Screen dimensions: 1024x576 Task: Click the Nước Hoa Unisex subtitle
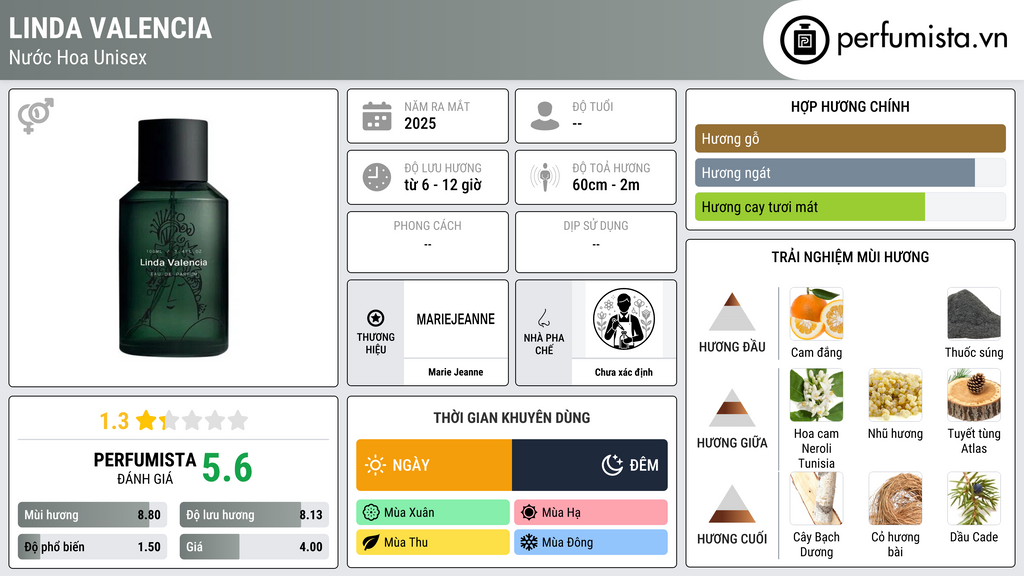pos(78,57)
